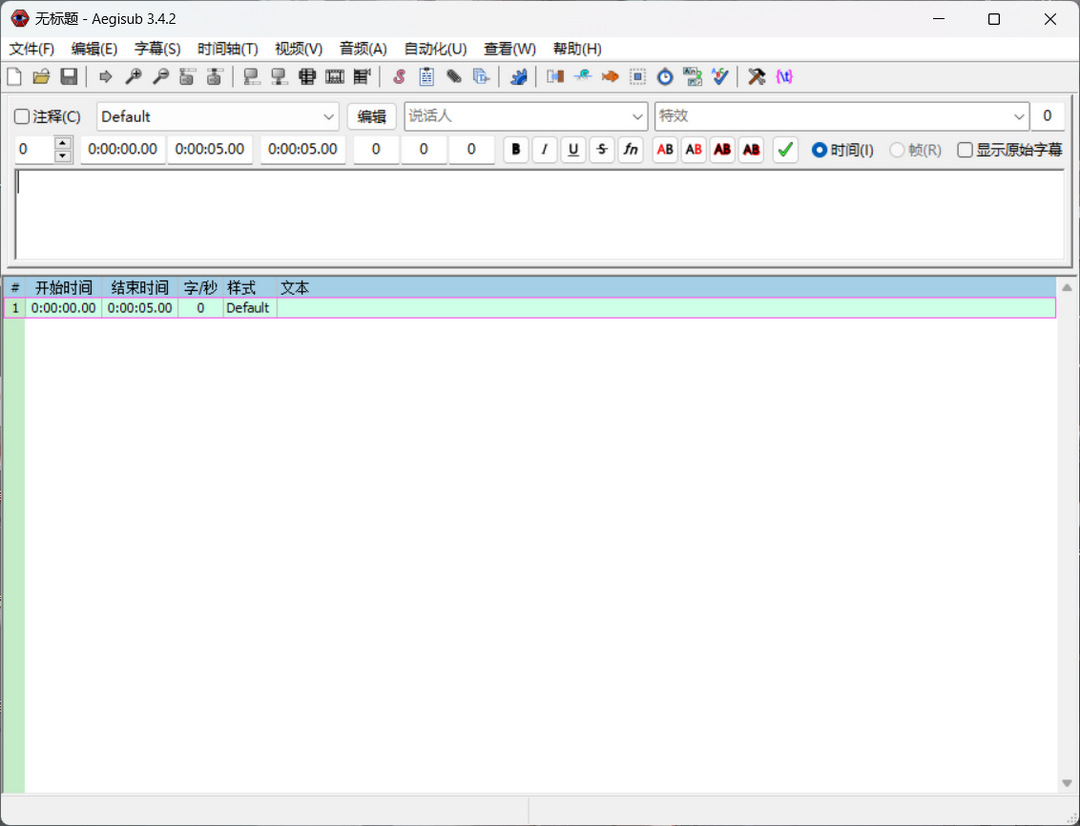The image size is (1080, 826).
Task: Click the 编辑 style edit button
Action: point(372,117)
